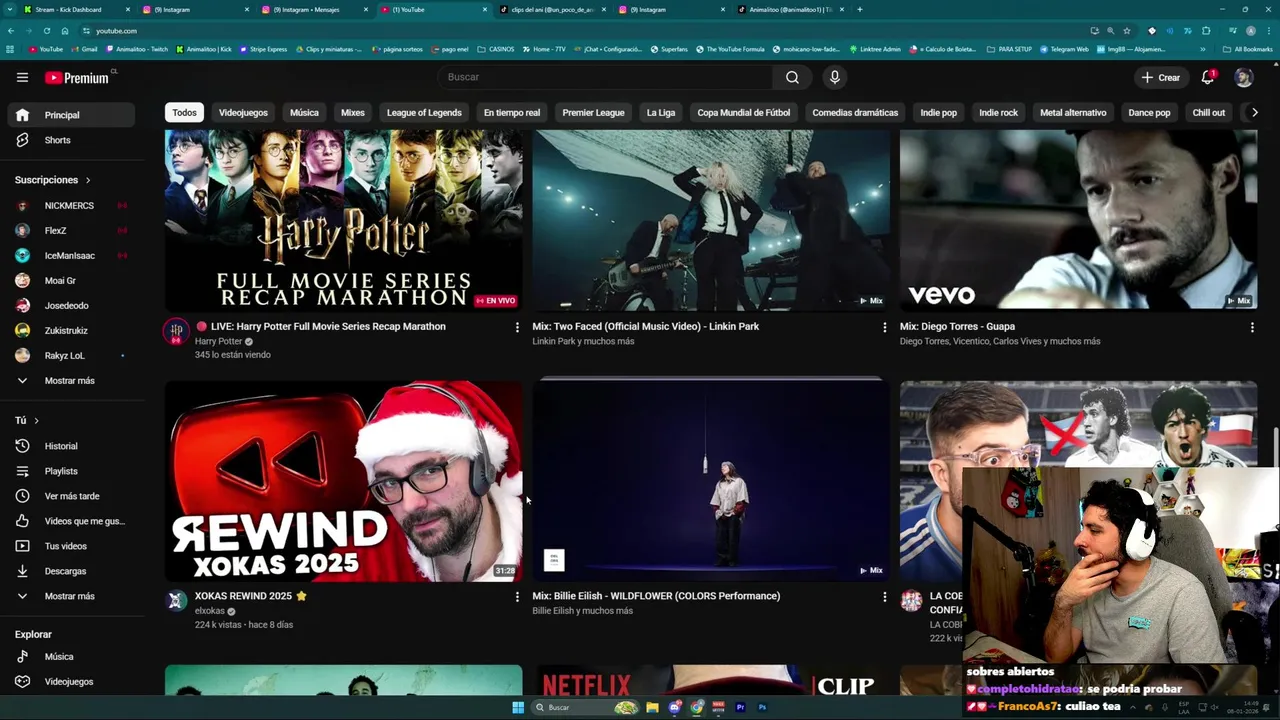Open options for XOKAS REWIND 2025
The height and width of the screenshot is (720, 1280).
click(x=517, y=597)
